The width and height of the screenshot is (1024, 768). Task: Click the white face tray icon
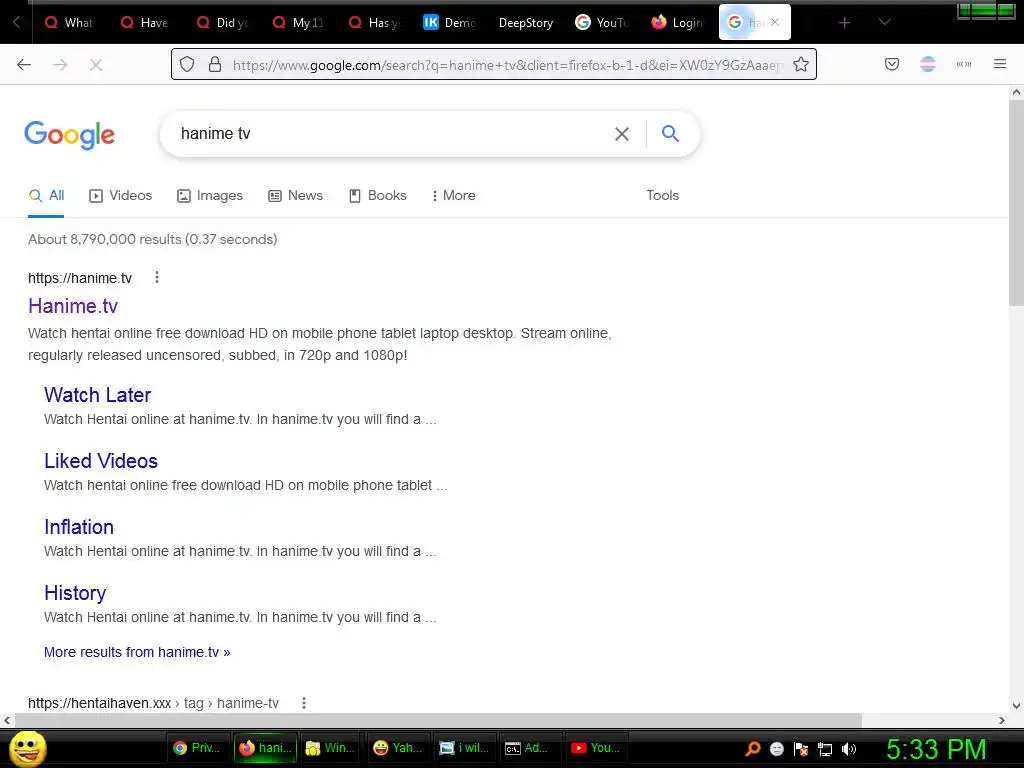tap(776, 748)
